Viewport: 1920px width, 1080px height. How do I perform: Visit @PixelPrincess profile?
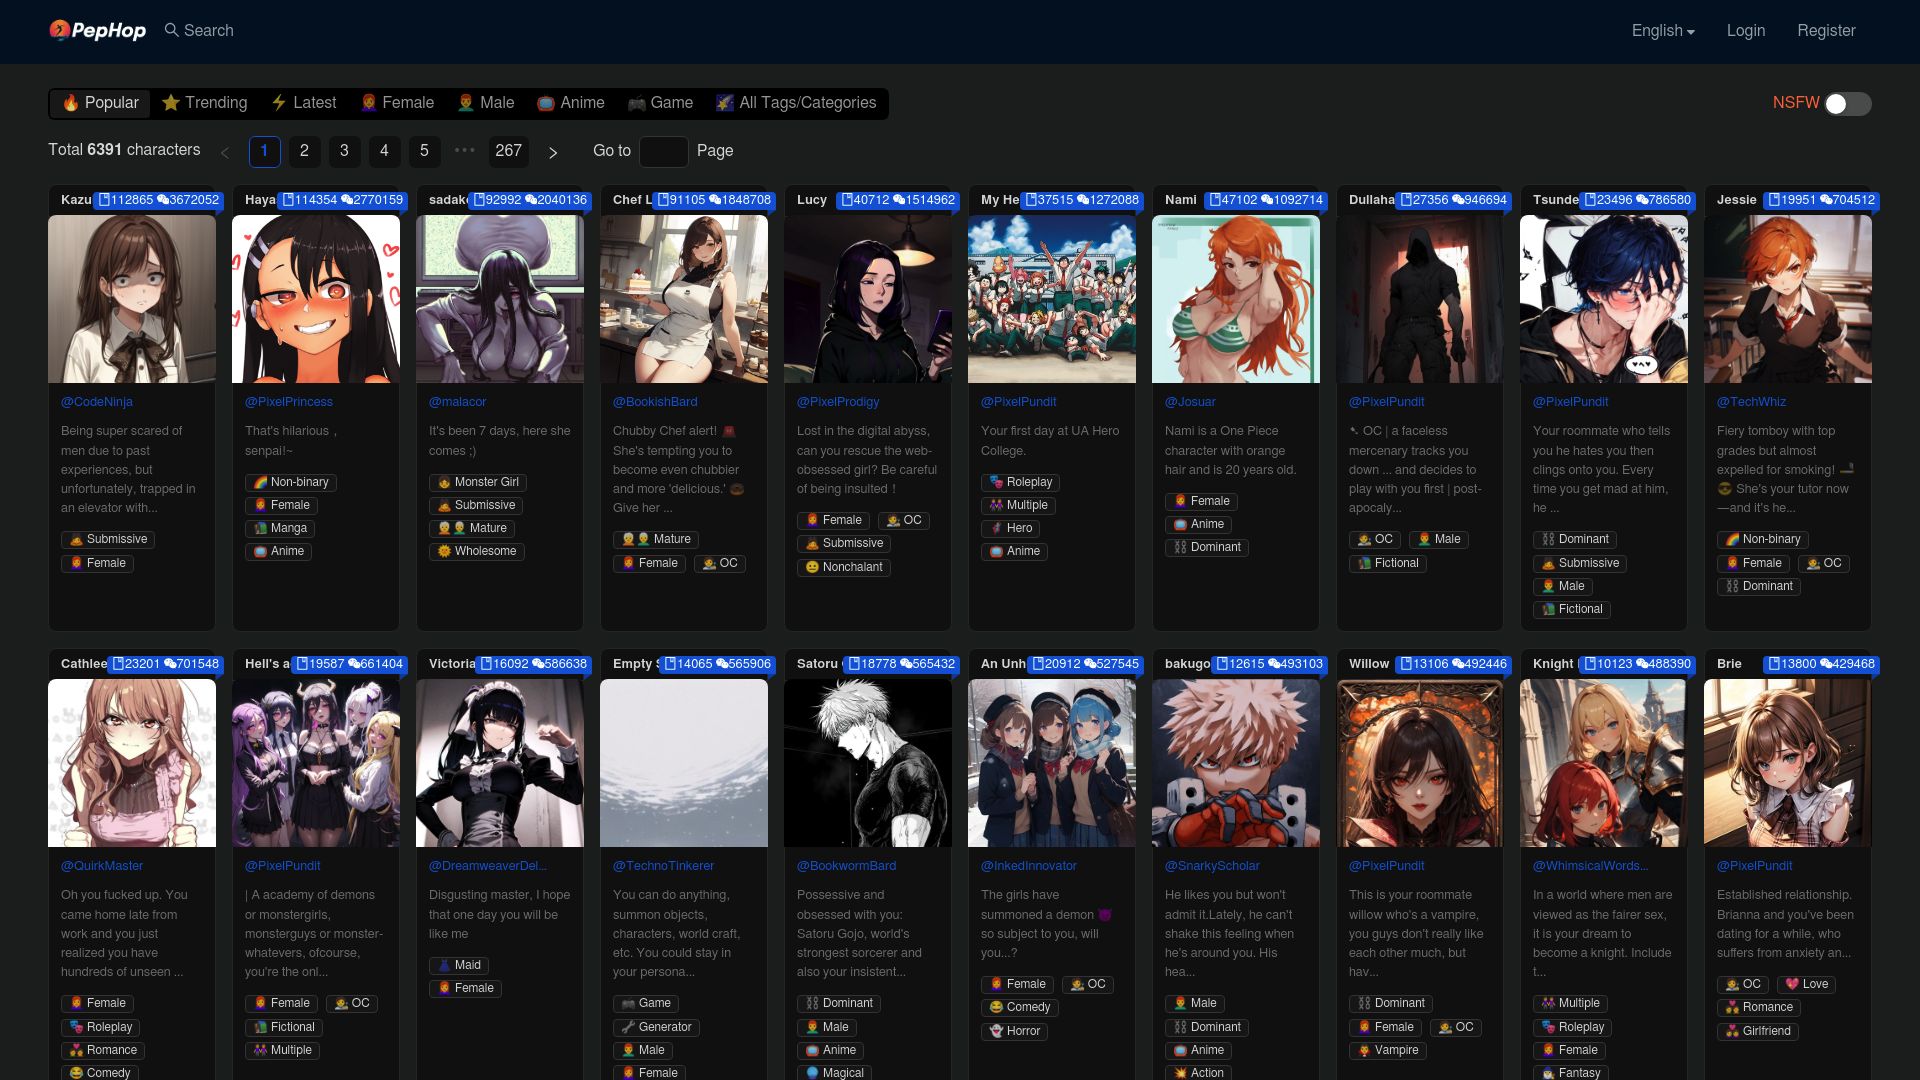pos(289,402)
